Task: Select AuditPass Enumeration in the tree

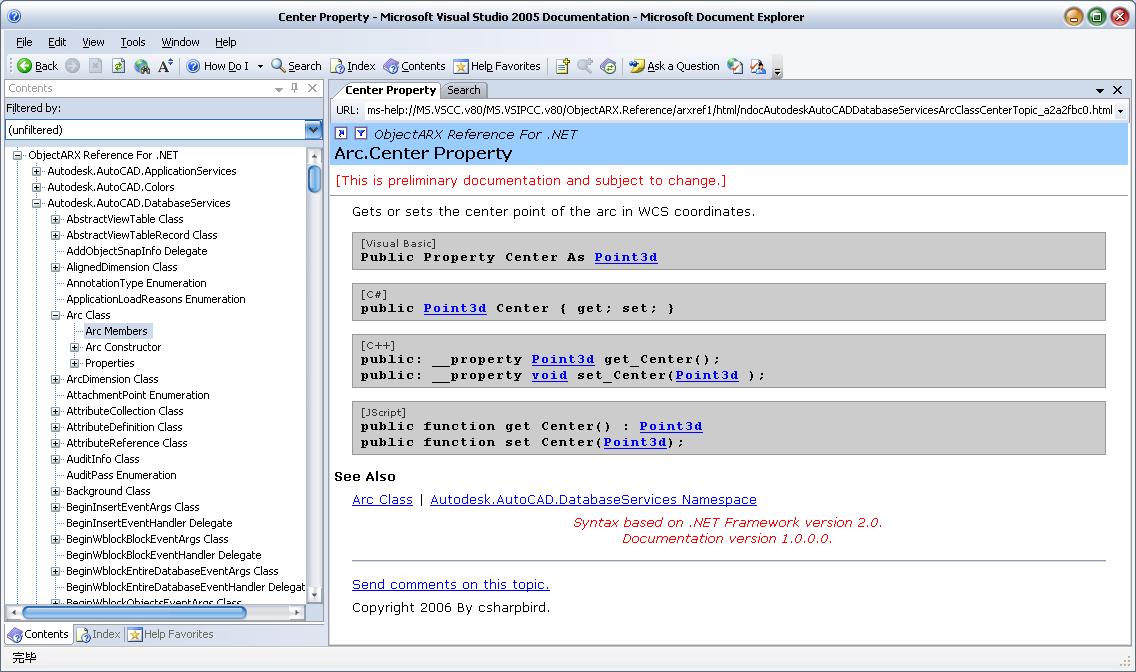Action: point(121,475)
